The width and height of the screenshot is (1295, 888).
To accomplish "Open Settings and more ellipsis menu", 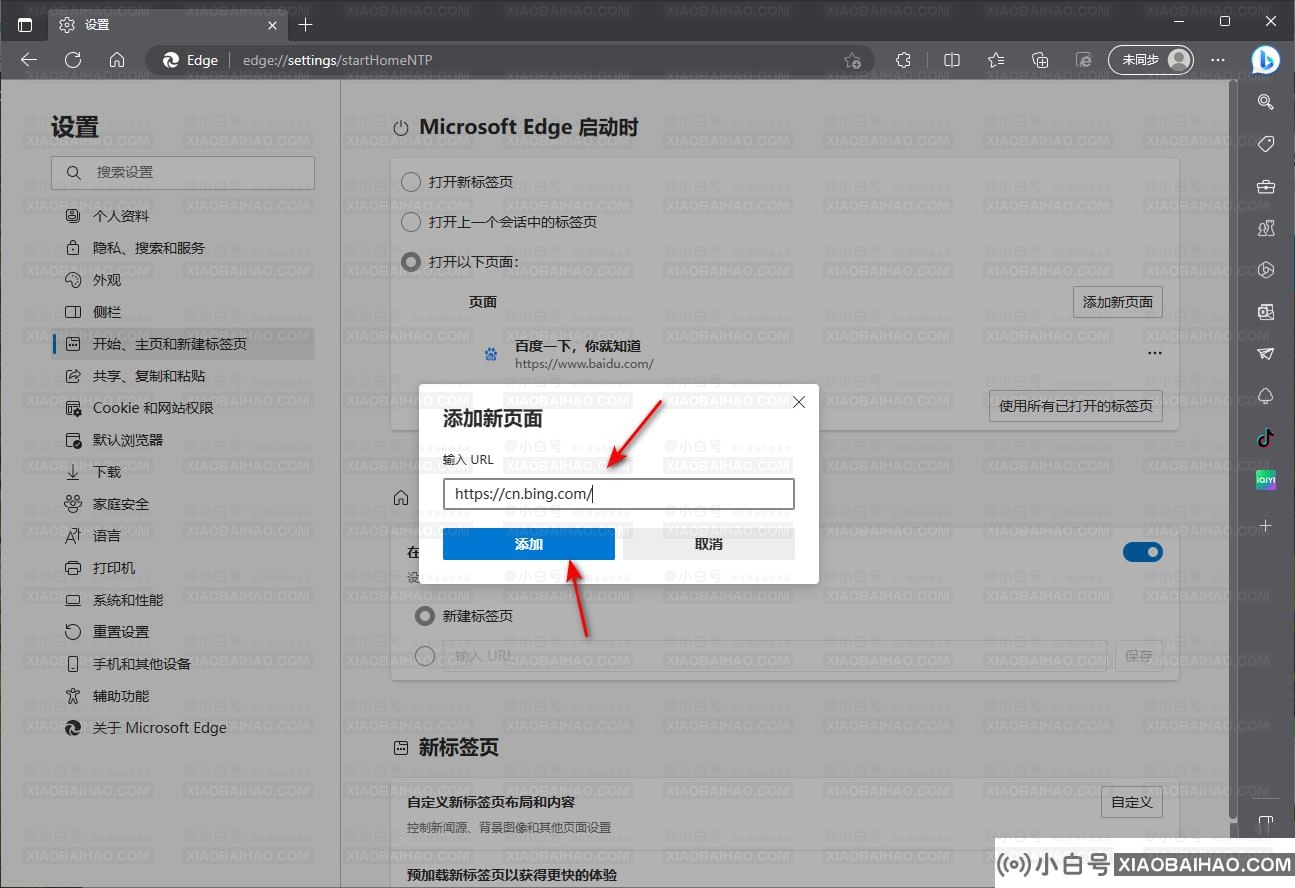I will (x=1218, y=60).
